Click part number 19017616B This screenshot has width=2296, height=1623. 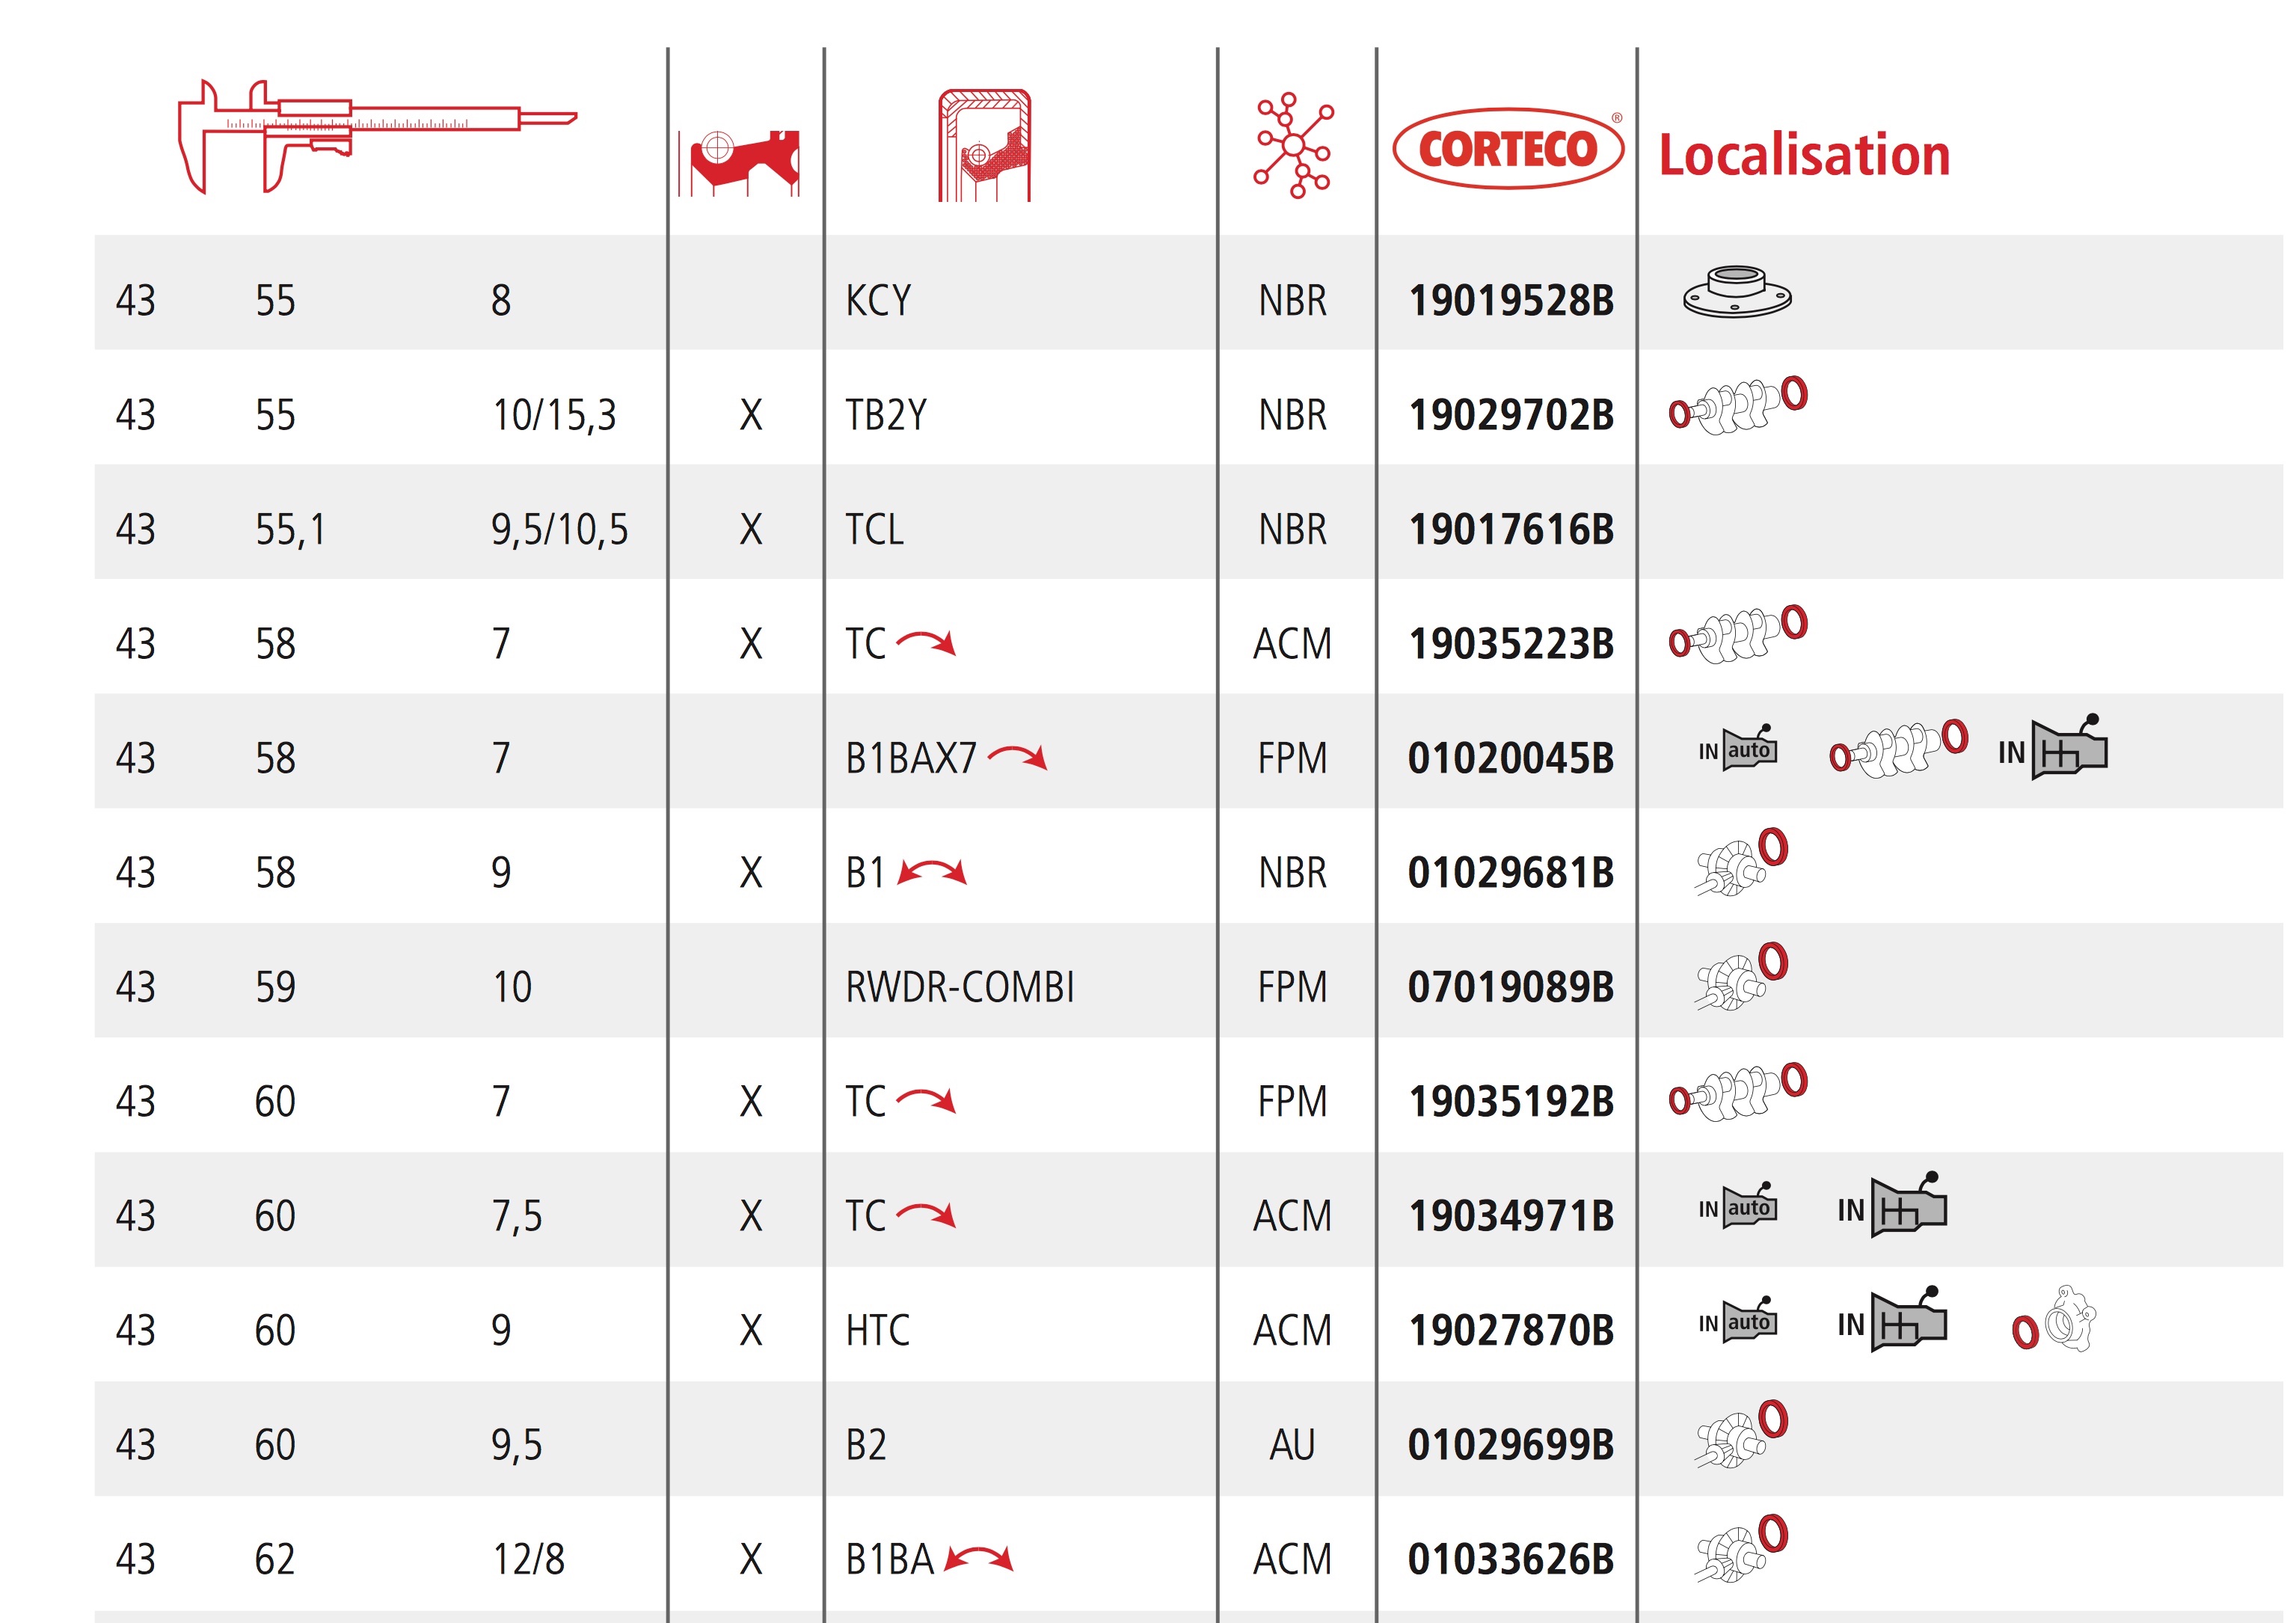(1510, 529)
